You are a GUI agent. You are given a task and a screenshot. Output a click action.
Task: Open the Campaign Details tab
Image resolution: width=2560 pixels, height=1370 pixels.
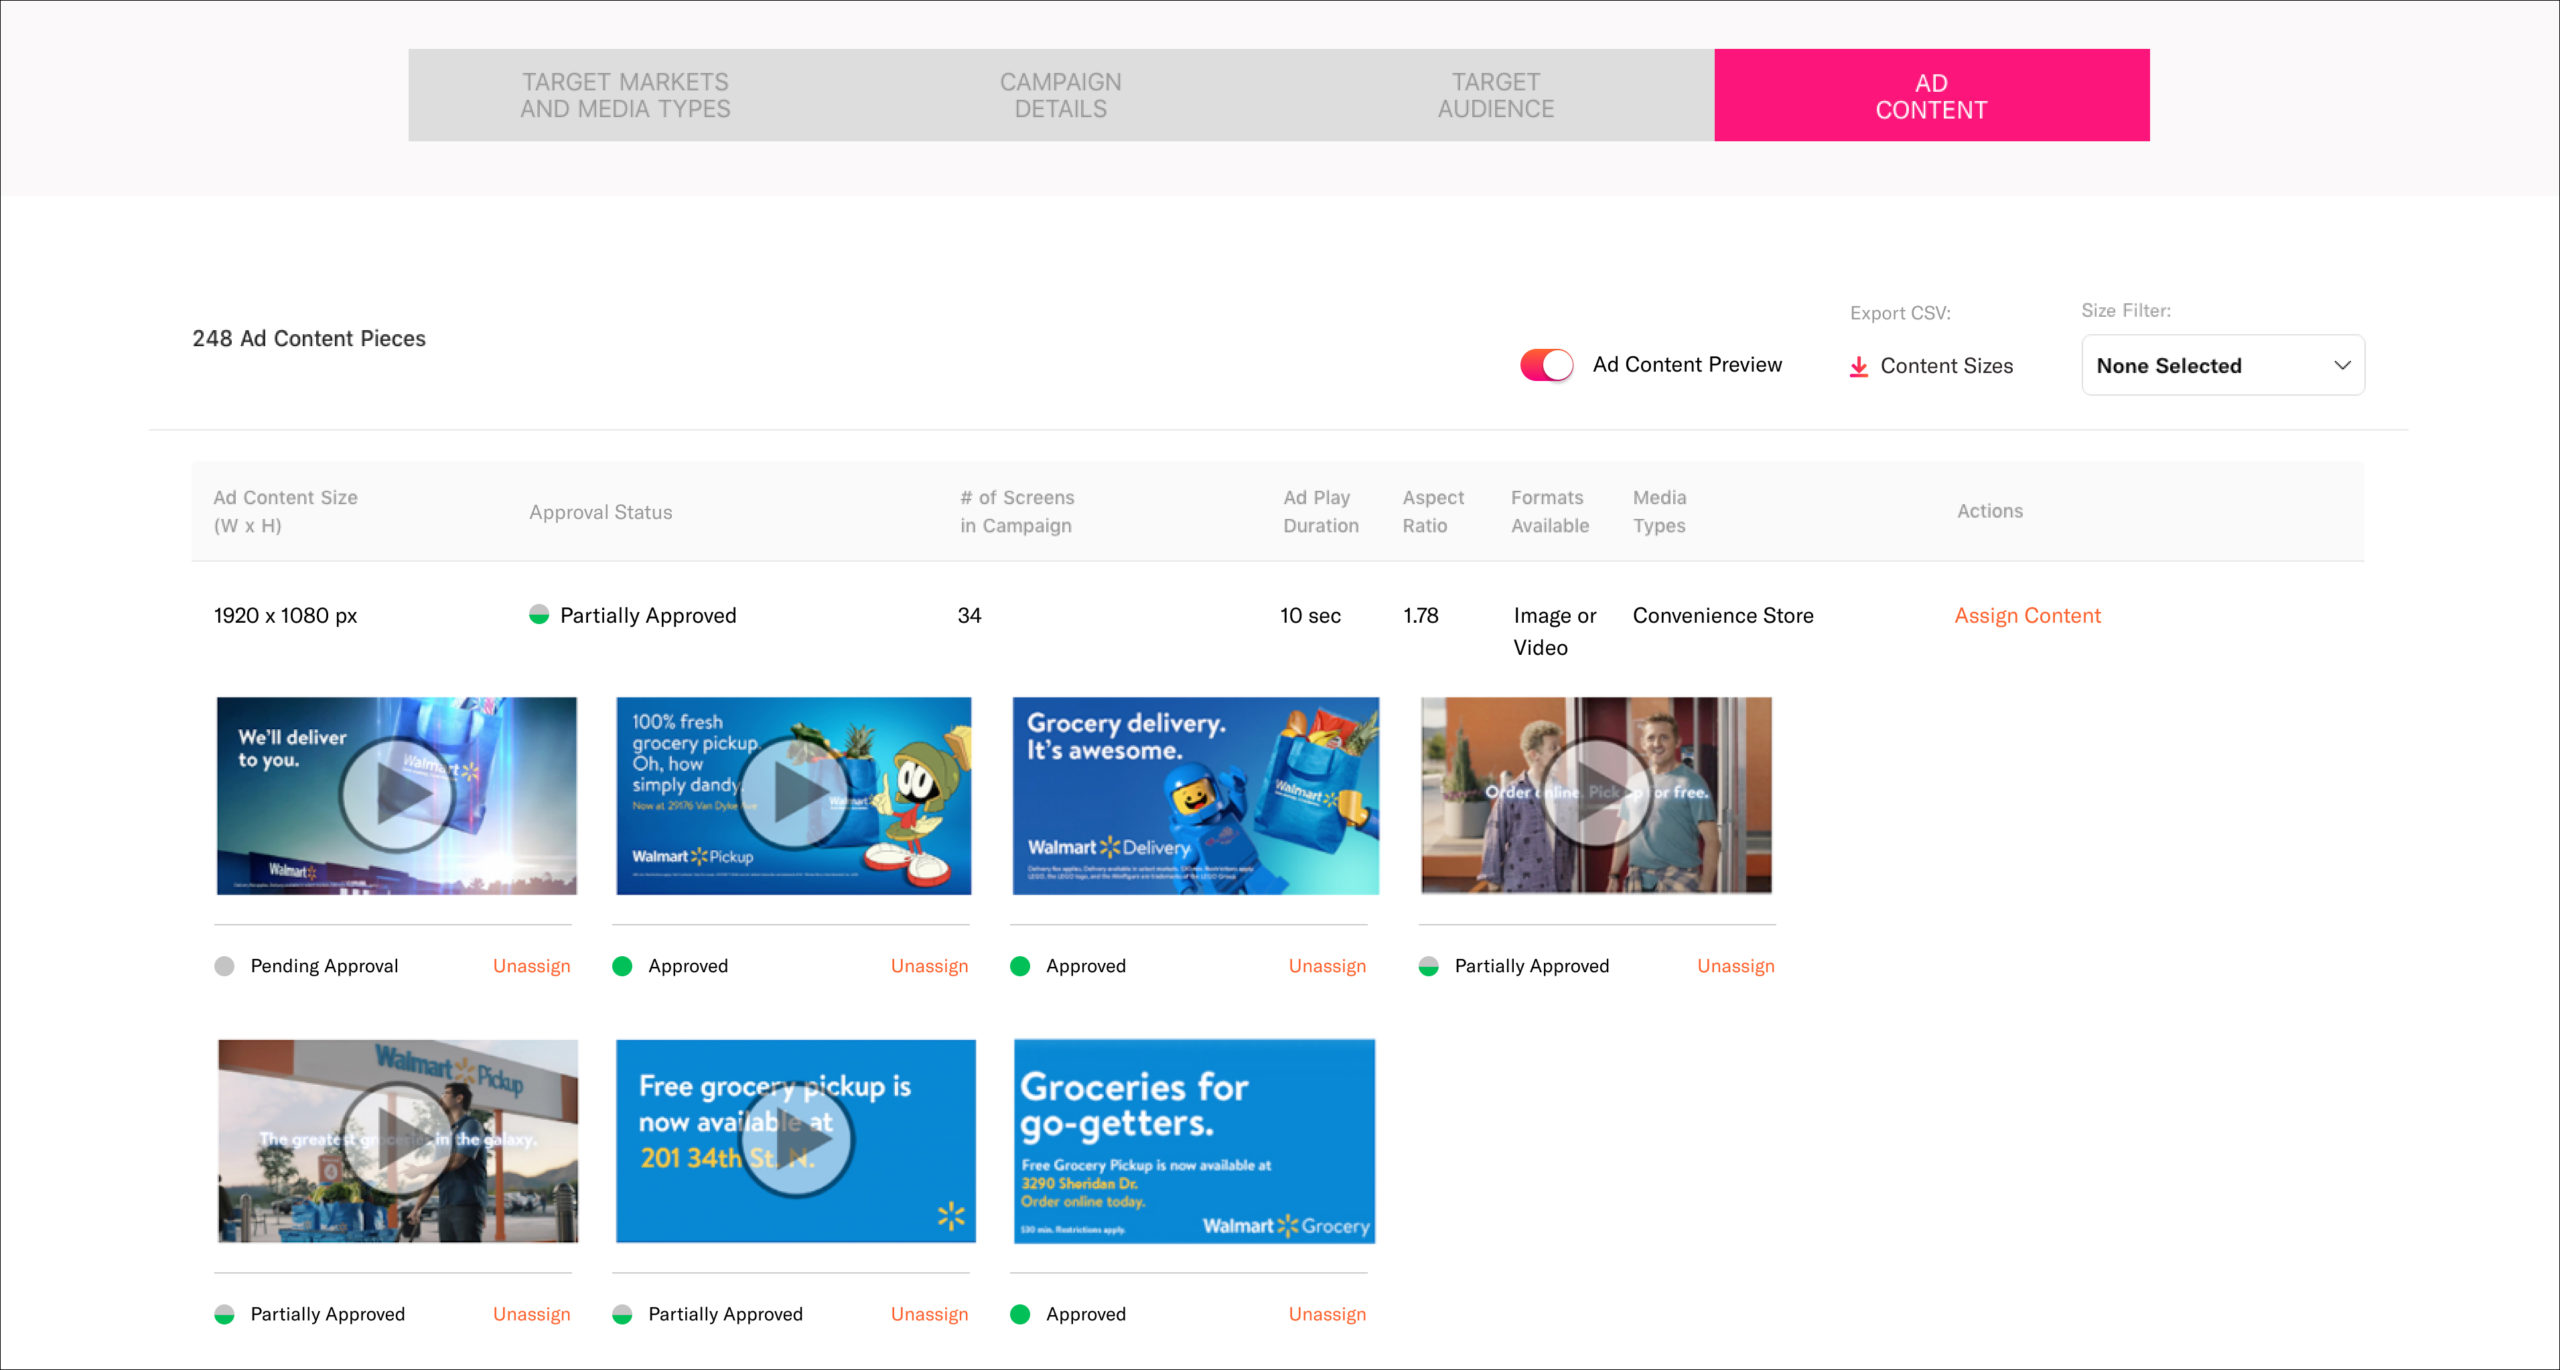point(1060,96)
